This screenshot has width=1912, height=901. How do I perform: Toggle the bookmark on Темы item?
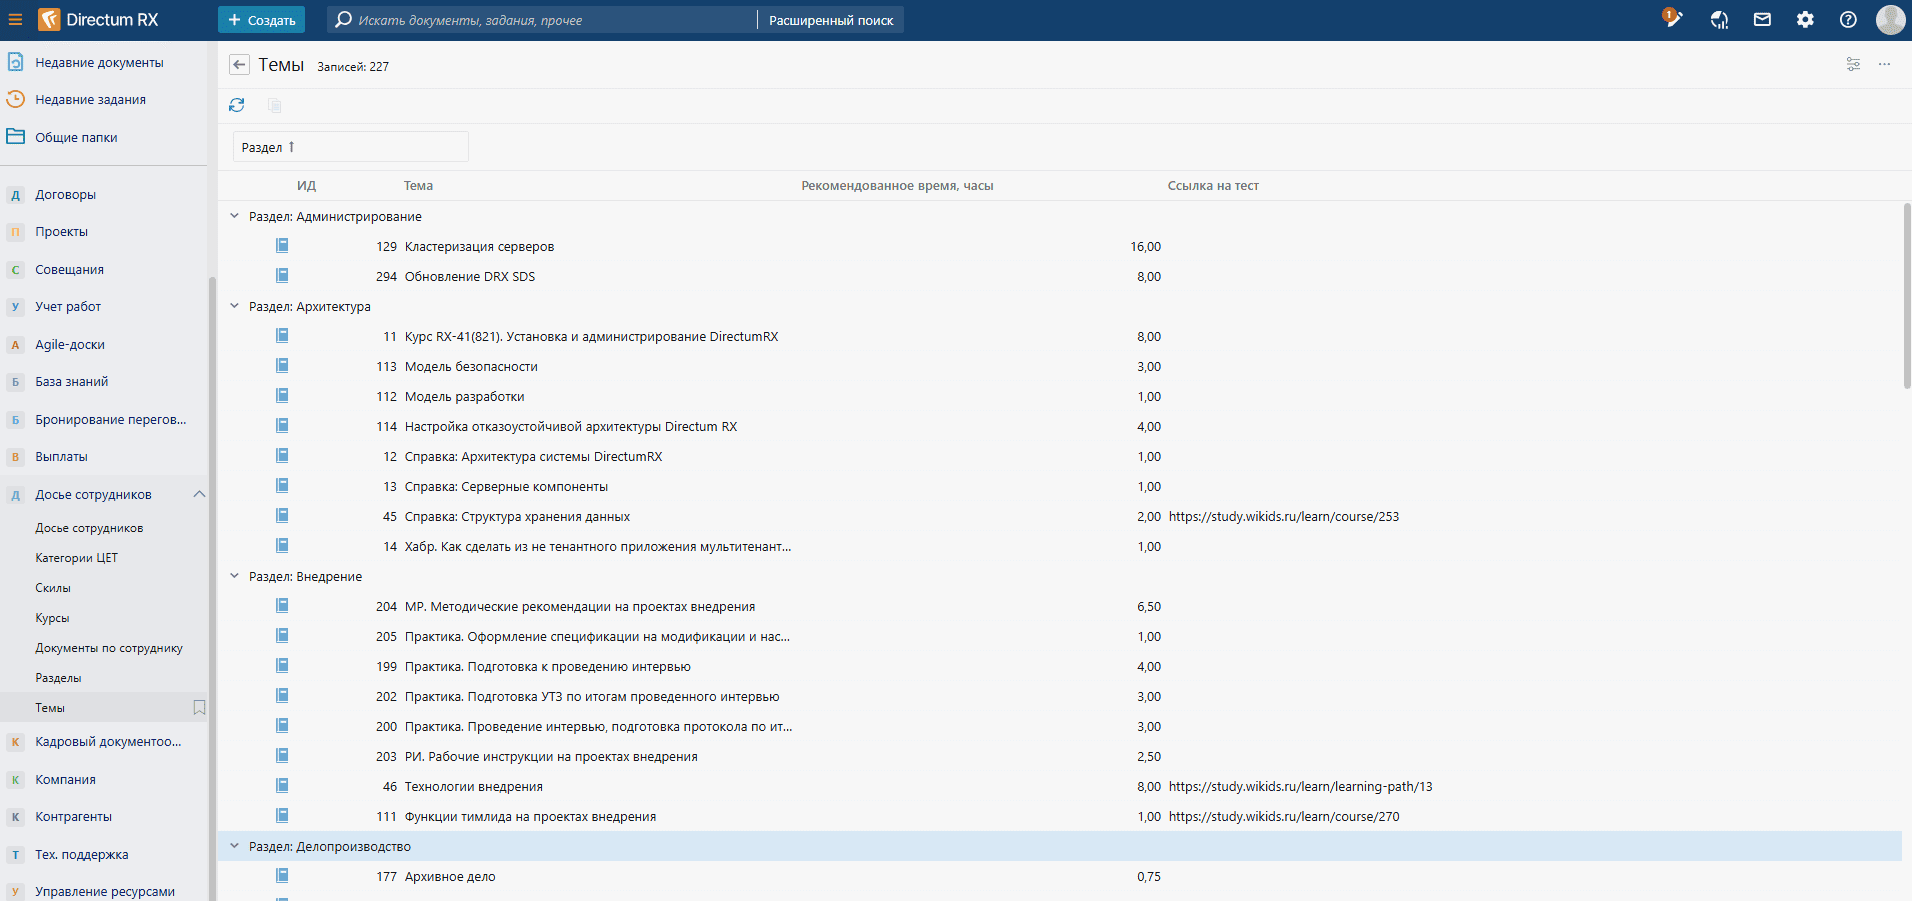pyautogui.click(x=199, y=708)
